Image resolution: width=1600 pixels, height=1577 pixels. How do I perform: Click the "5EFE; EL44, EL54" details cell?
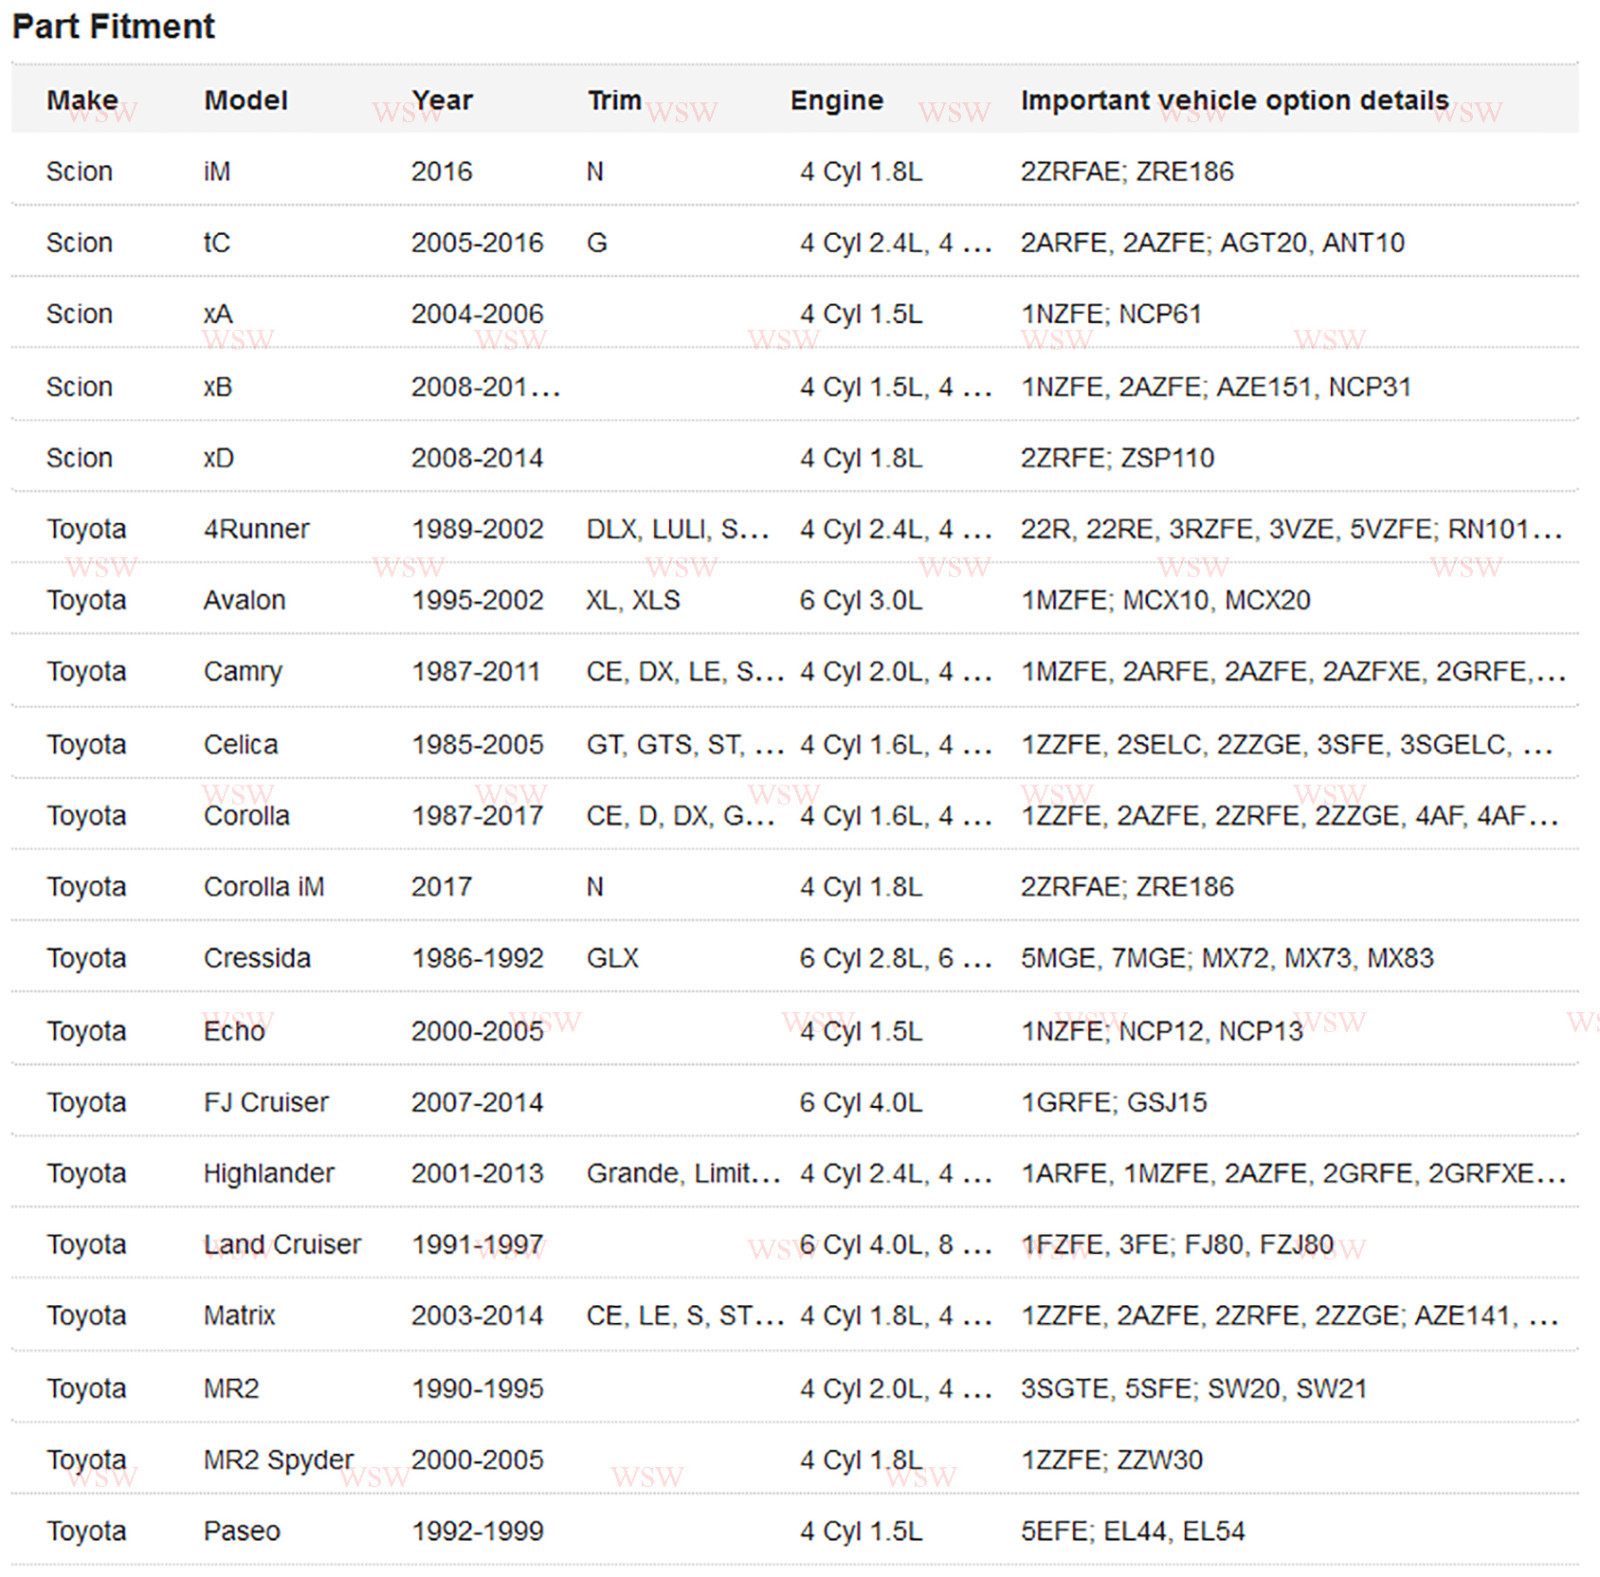[x=1133, y=1531]
